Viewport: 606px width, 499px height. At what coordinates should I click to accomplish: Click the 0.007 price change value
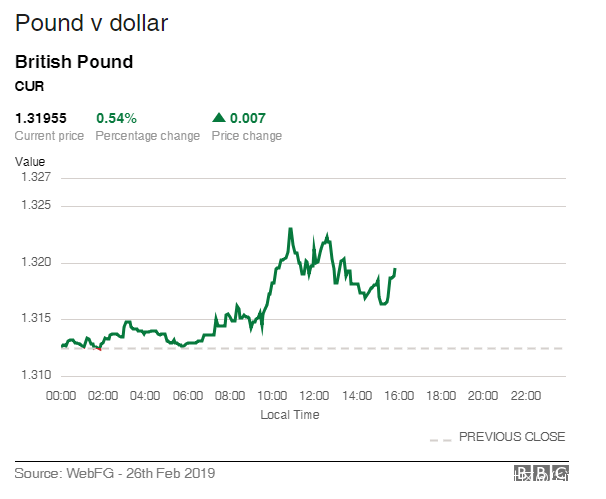coord(247,119)
